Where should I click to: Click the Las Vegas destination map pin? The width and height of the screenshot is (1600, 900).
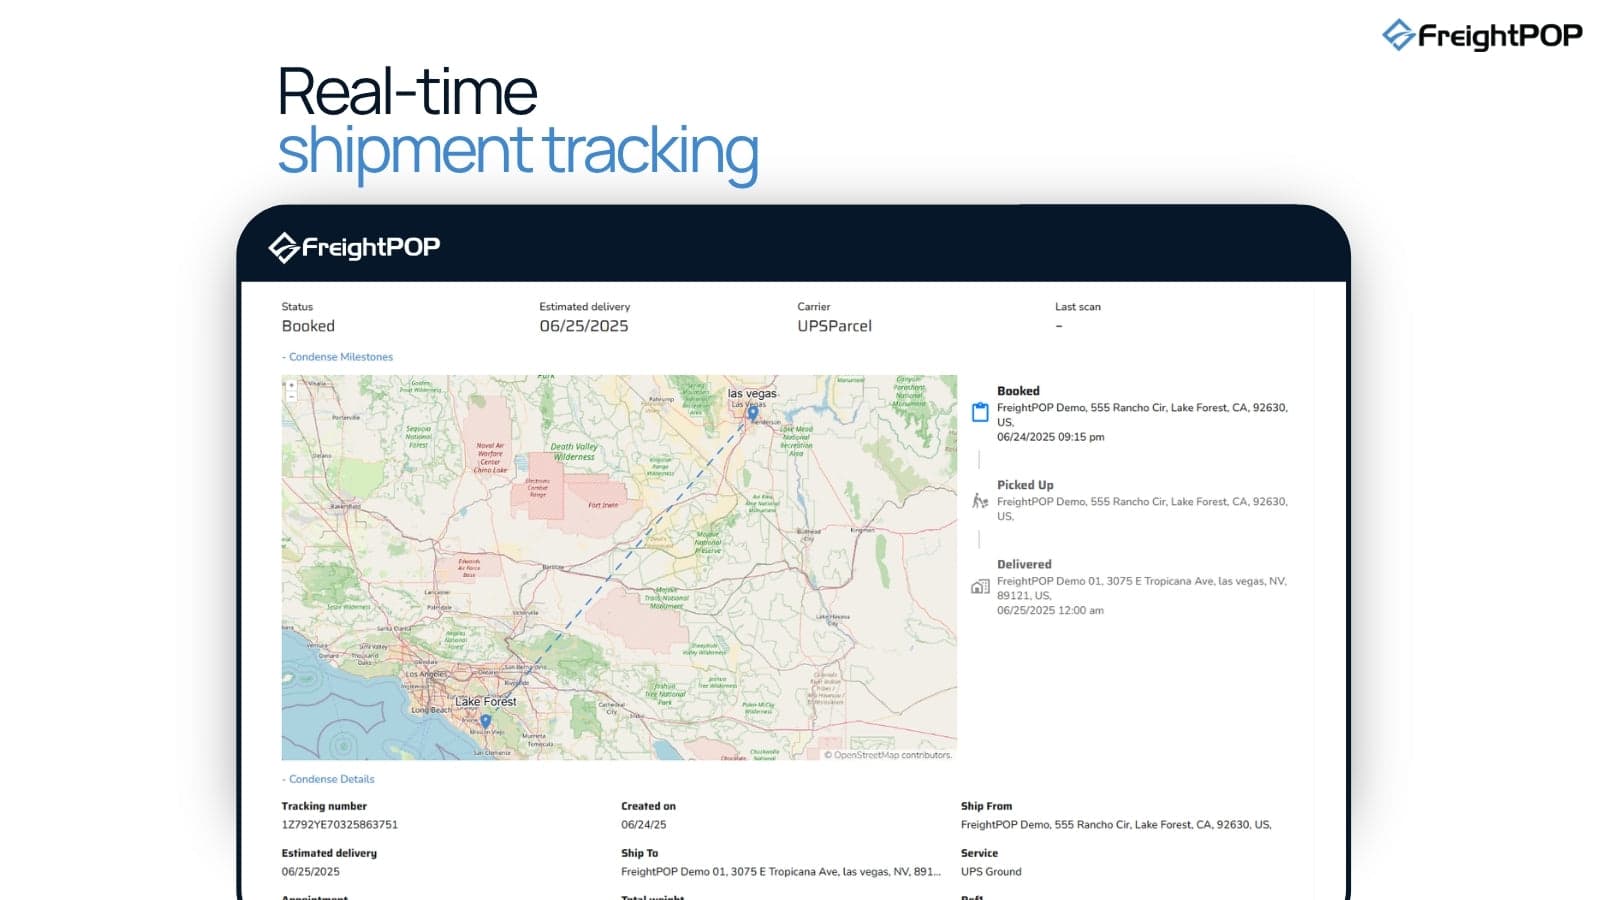pos(753,413)
